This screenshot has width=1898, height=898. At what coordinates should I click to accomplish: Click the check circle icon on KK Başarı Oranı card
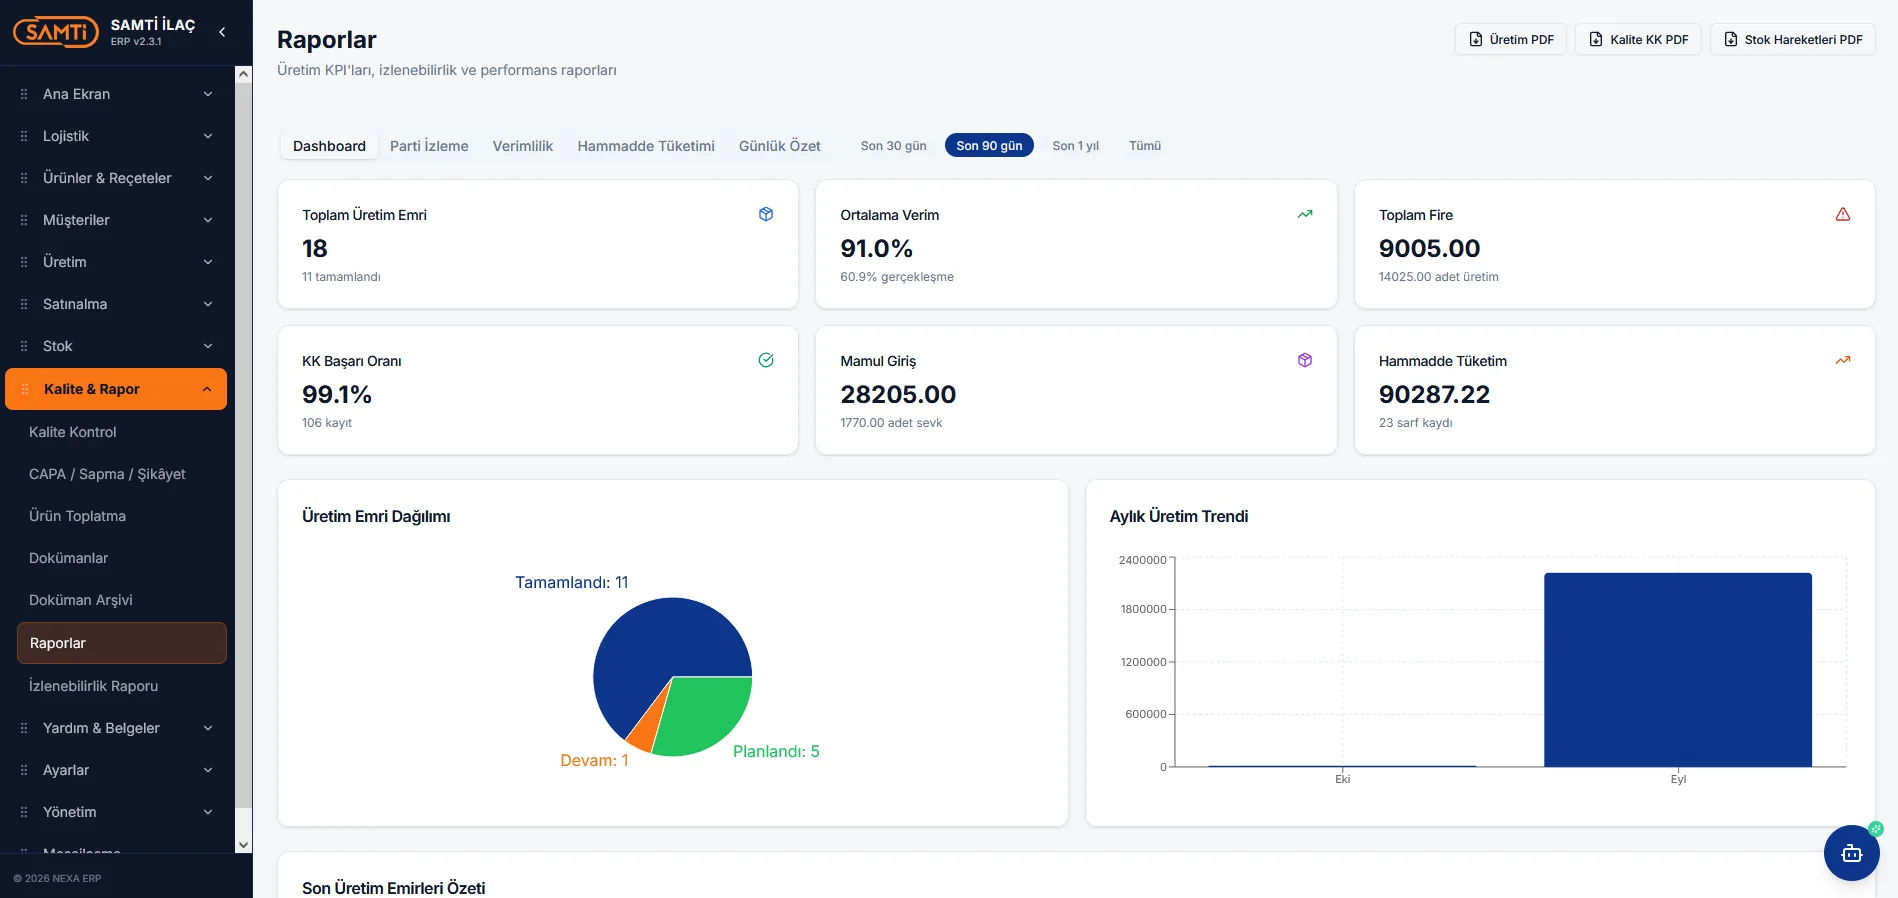pos(766,360)
